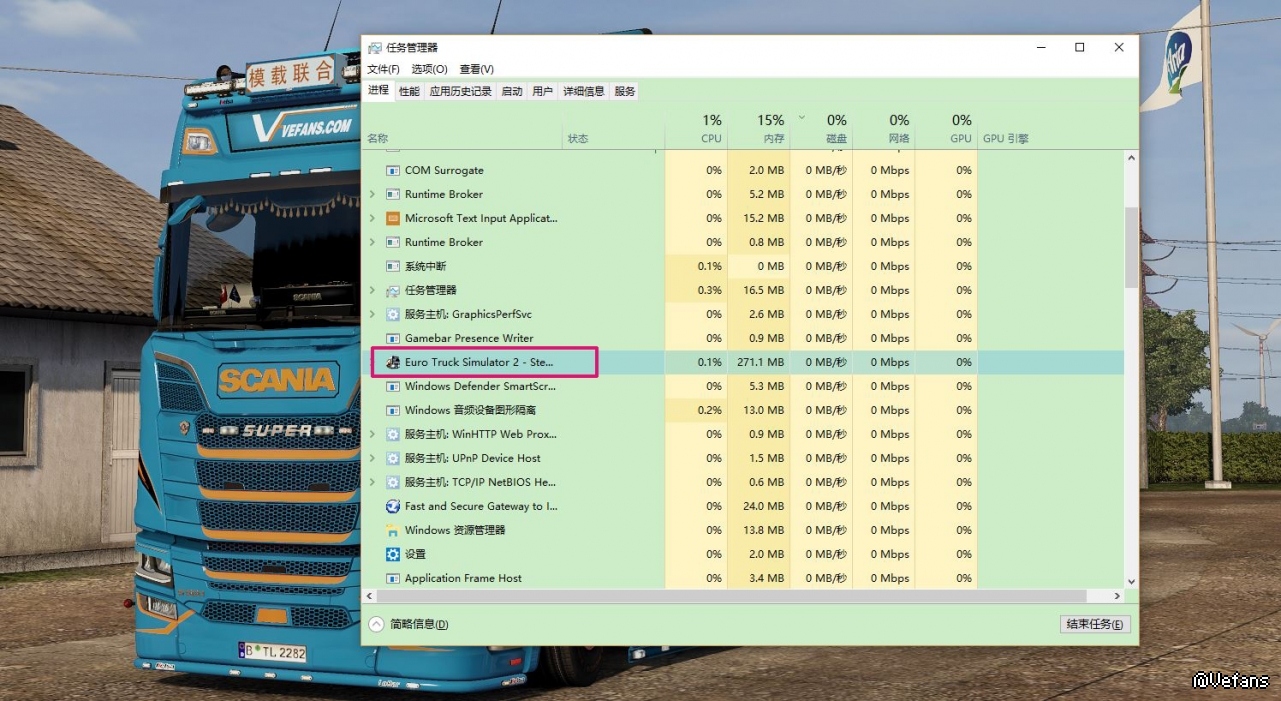Screen dimensions: 1281x701
Task: Click the Gamebar Presence Writer icon
Action: click(x=393, y=338)
